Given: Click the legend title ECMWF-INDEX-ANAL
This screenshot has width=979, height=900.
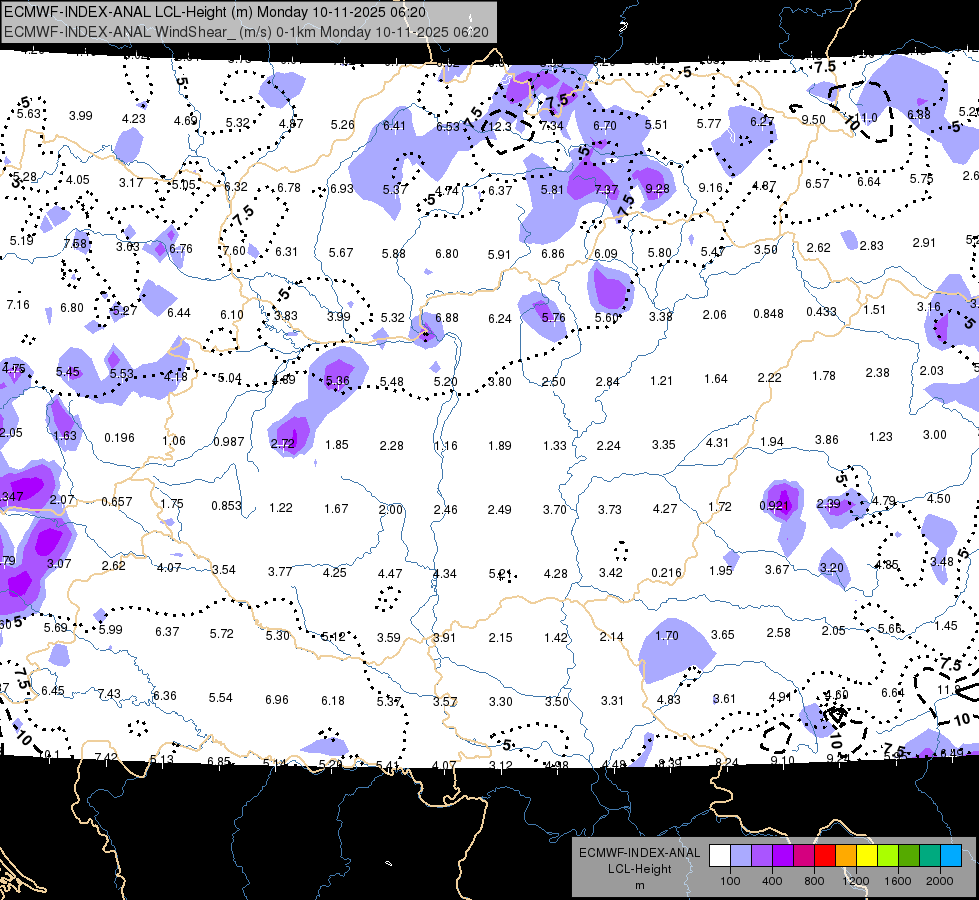Looking at the screenshot, I should click(x=639, y=853).
